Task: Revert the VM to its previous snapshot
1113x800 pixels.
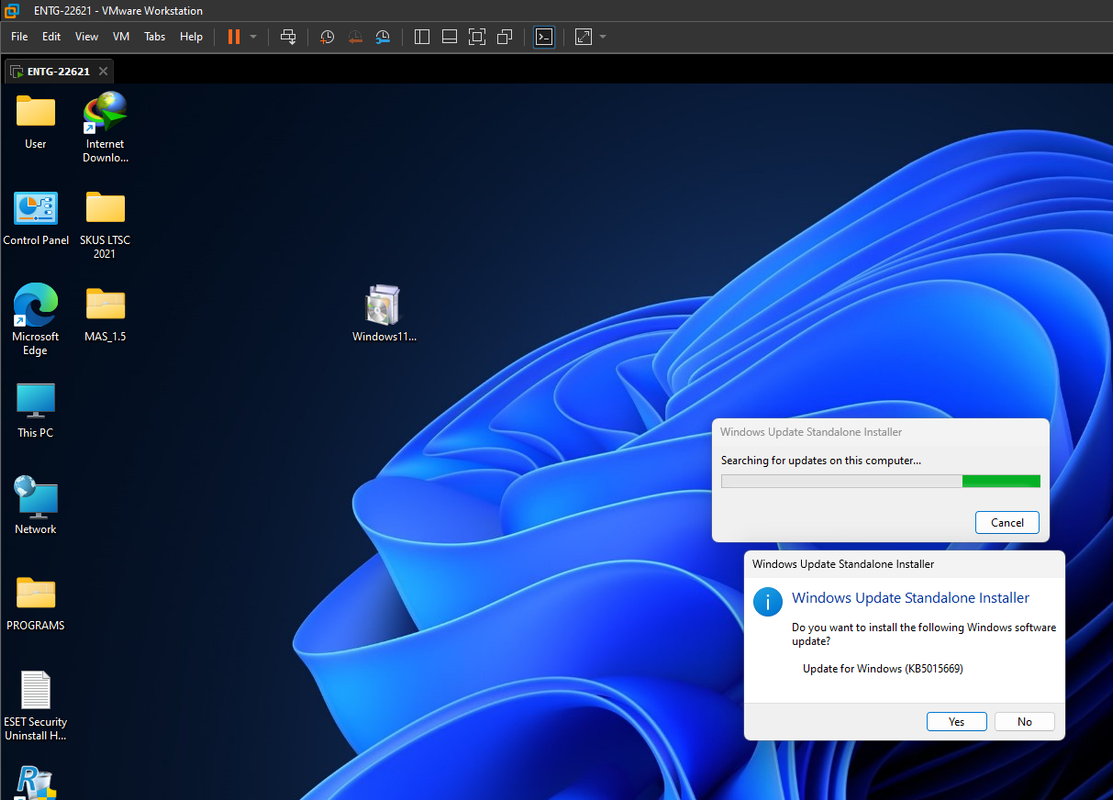Action: pos(355,37)
